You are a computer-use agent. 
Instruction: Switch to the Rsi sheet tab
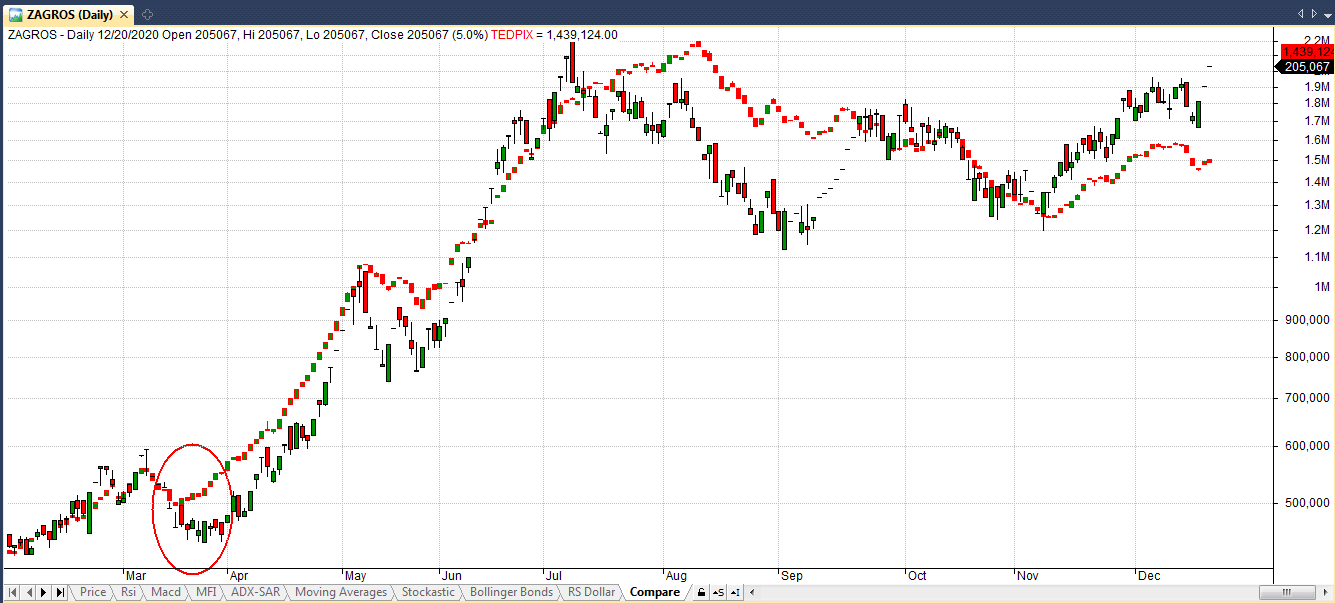[x=128, y=592]
